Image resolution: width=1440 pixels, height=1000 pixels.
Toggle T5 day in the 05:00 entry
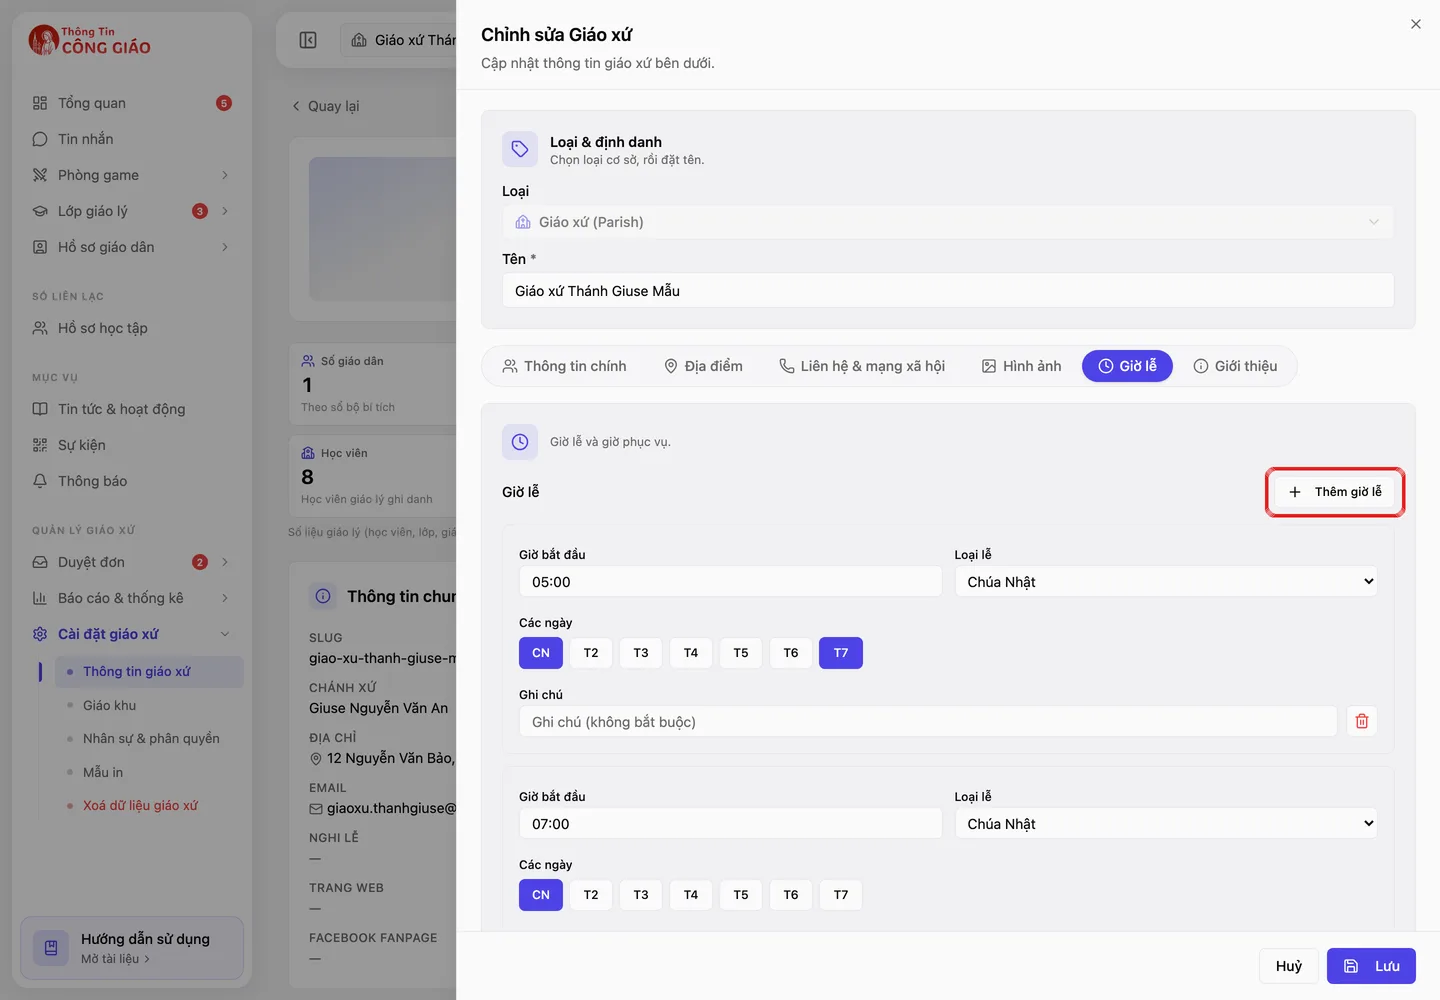coord(741,653)
